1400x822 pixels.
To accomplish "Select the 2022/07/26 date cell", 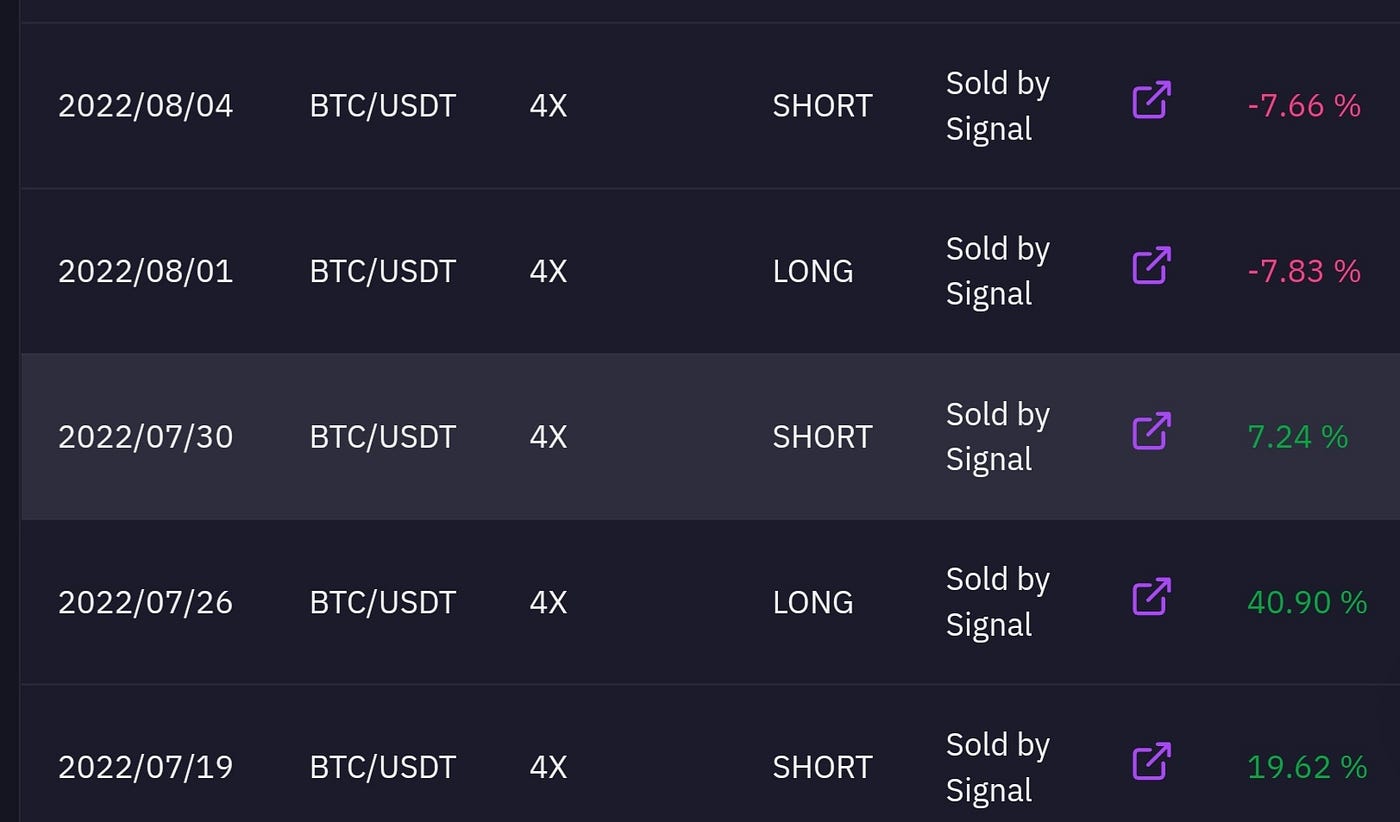I will 146,602.
